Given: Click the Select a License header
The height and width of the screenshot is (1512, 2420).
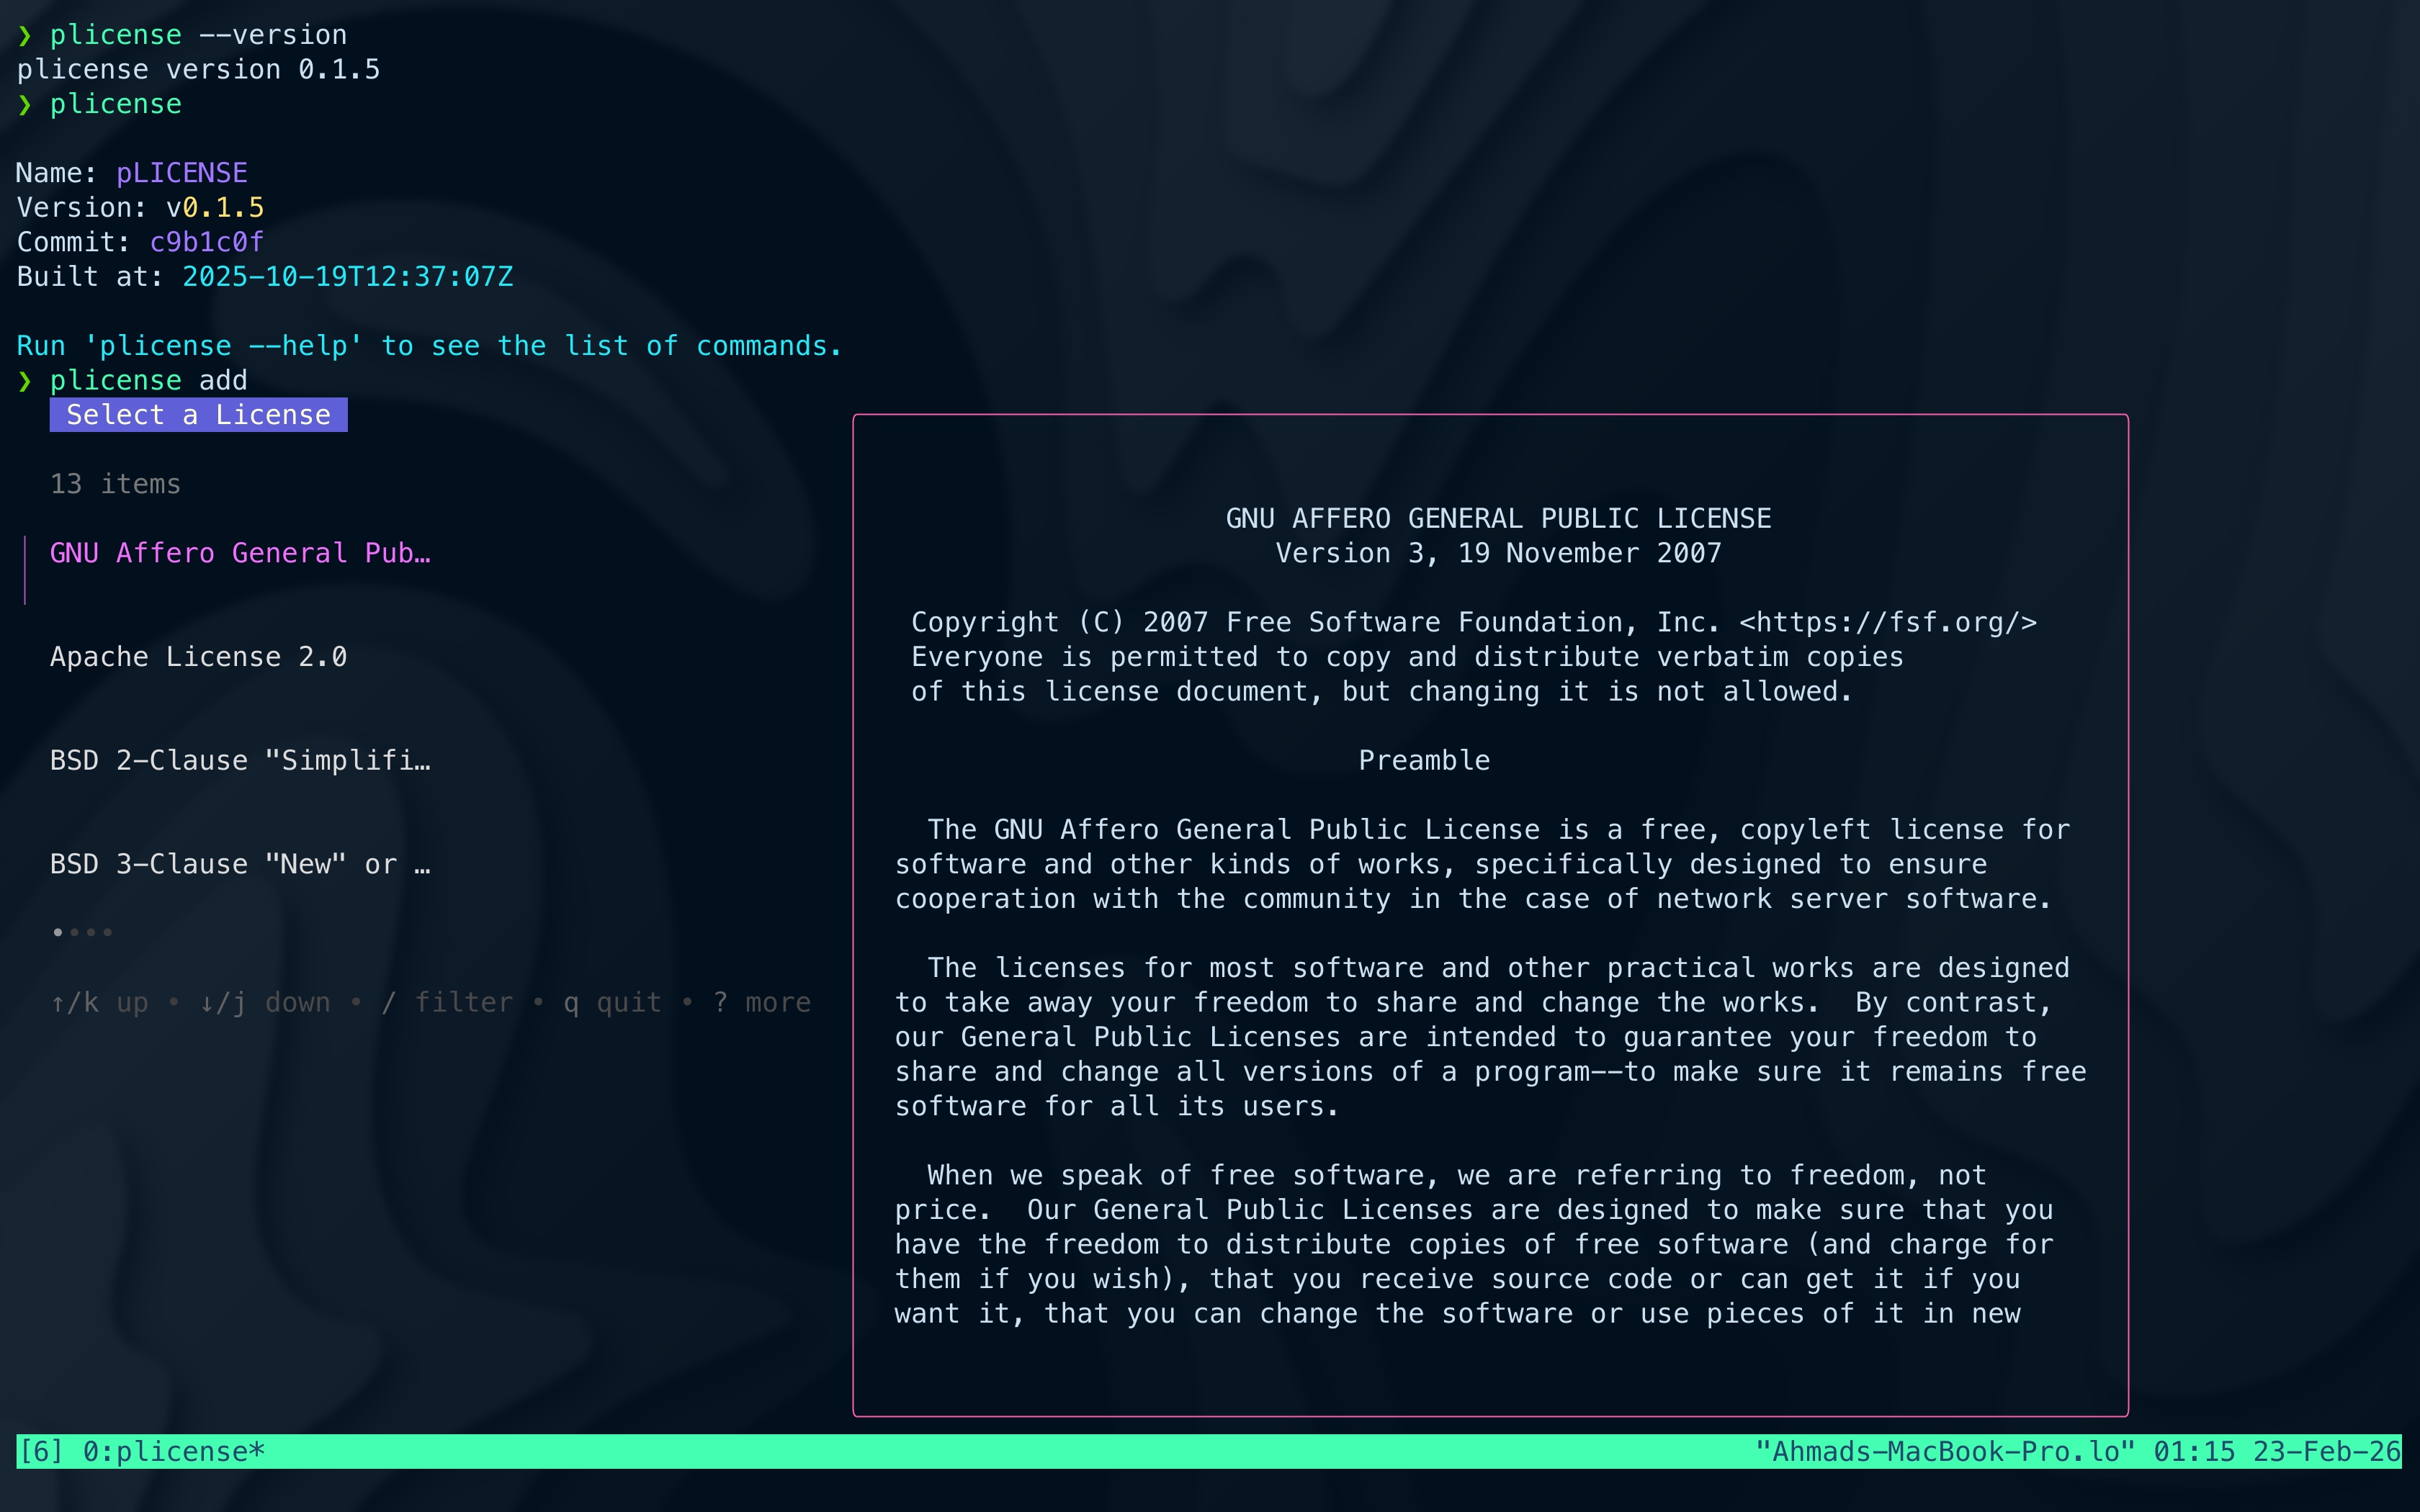Looking at the screenshot, I should click(x=198, y=415).
